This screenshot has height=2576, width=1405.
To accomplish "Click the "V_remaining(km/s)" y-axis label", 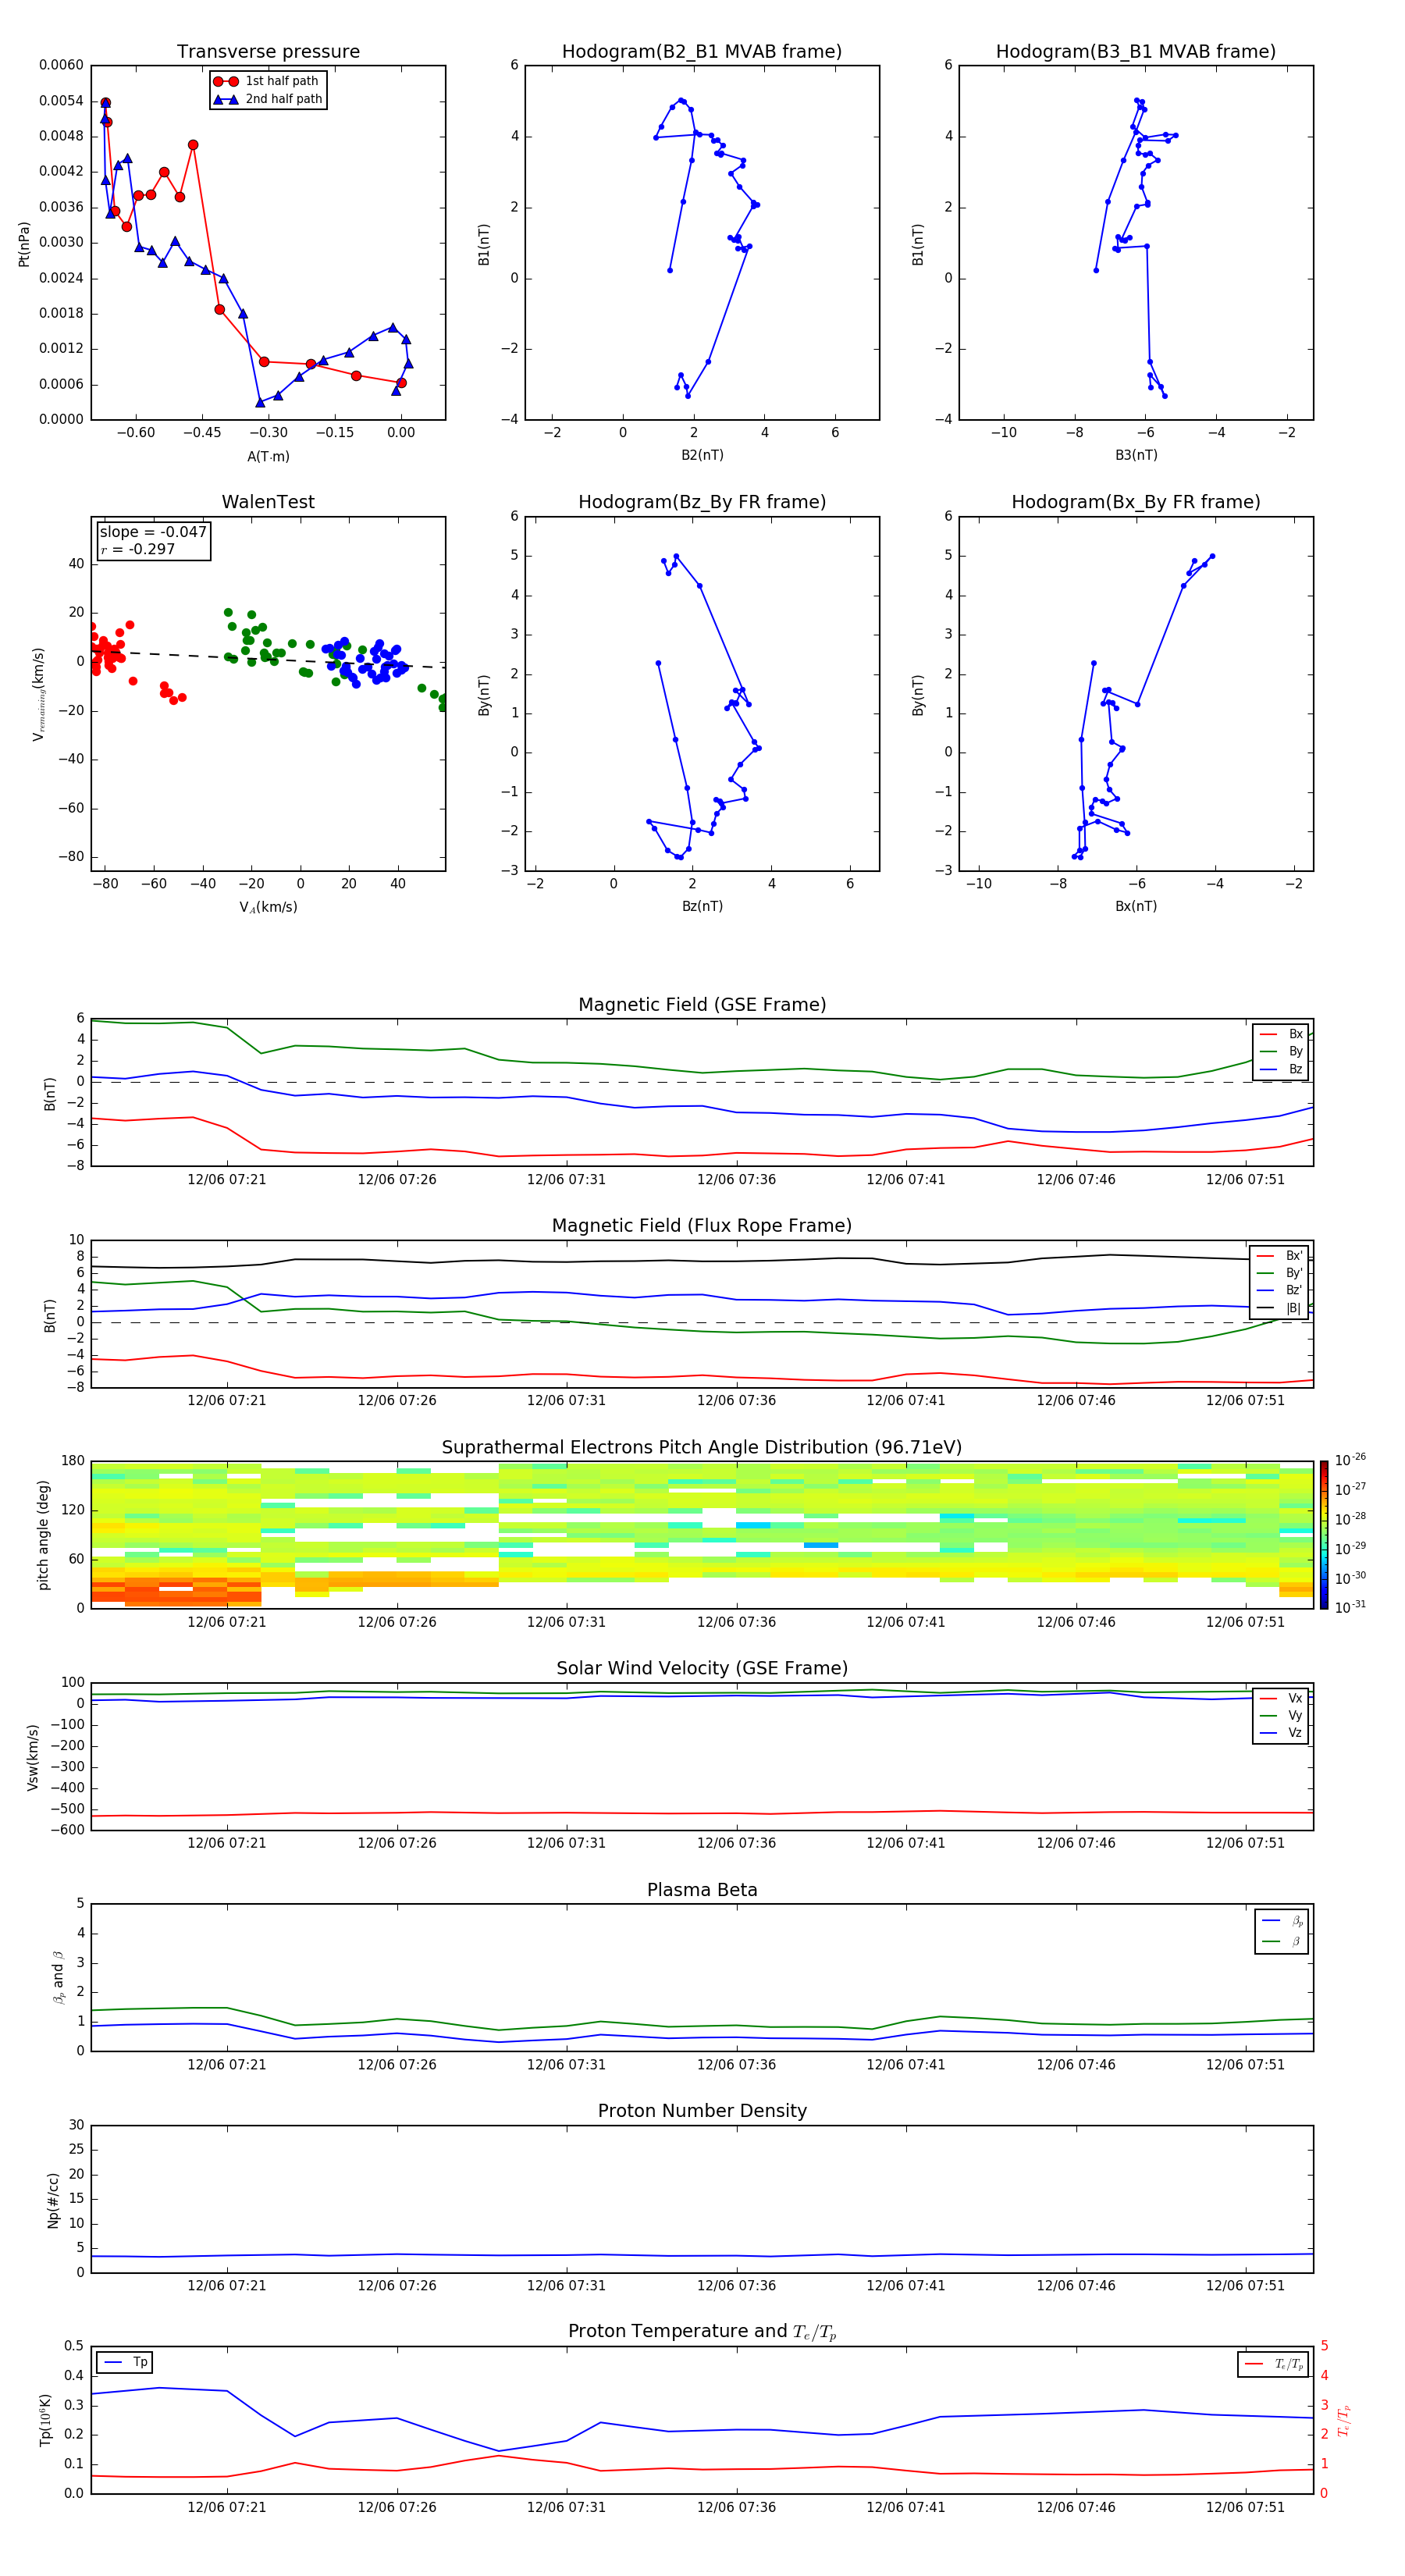I will [x=38, y=694].
